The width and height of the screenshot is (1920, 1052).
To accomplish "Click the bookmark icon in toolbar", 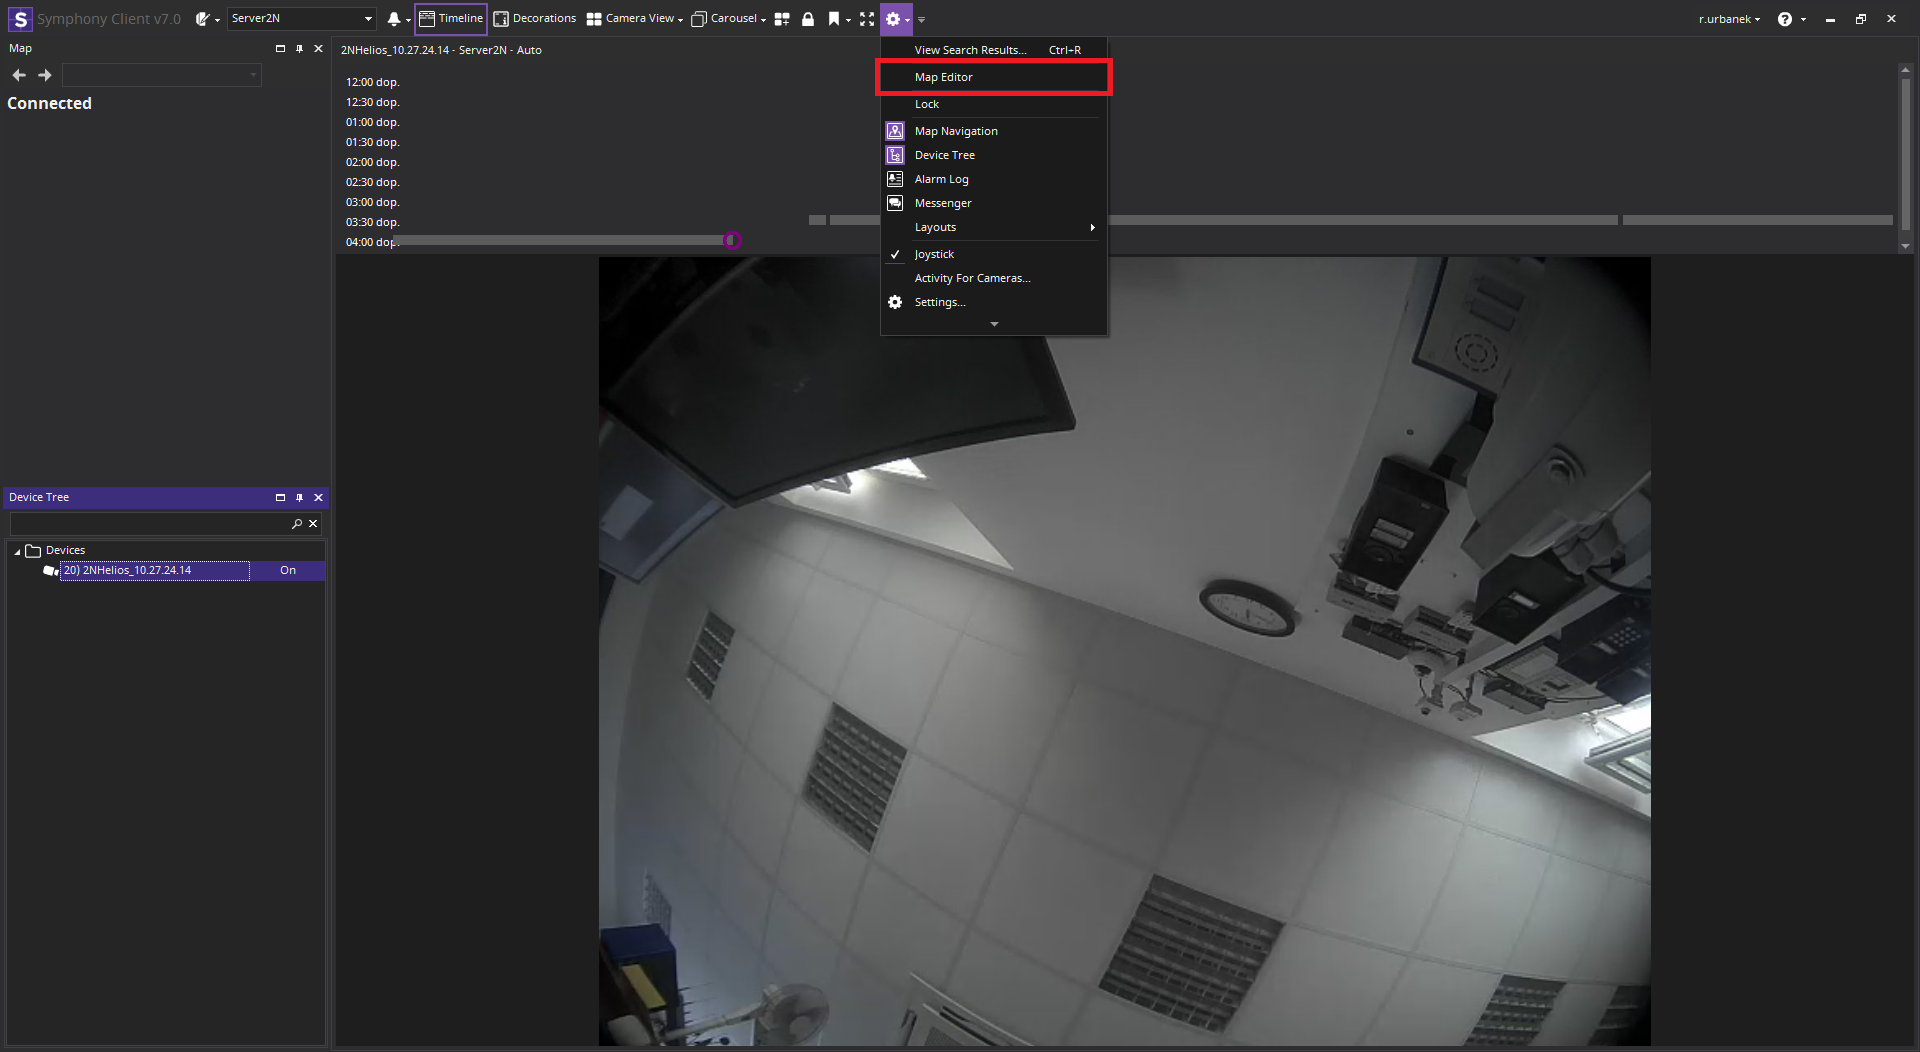I will [833, 19].
